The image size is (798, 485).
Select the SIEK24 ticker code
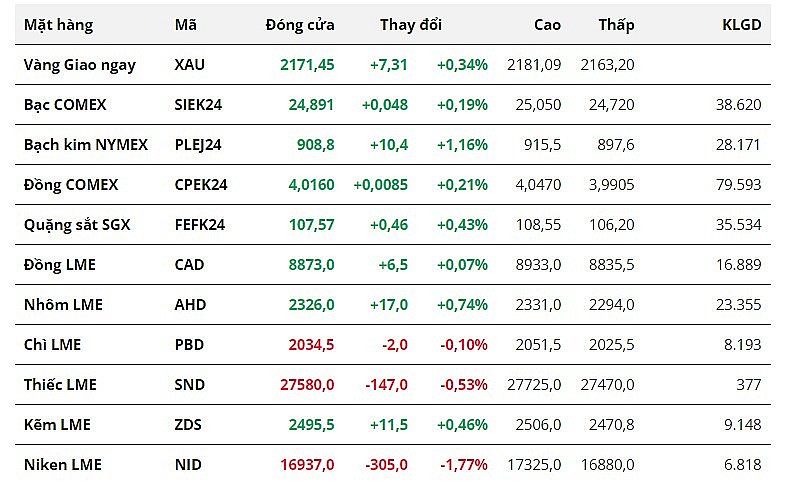tap(197, 105)
